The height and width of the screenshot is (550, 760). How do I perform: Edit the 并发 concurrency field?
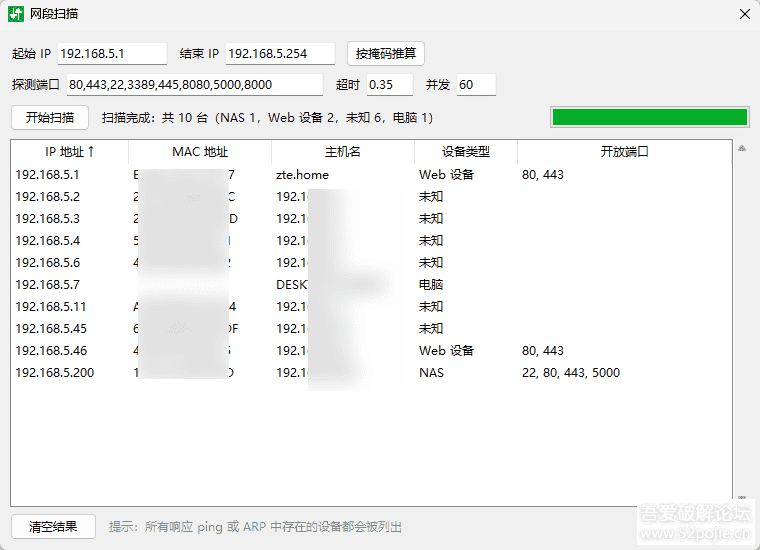coord(476,85)
